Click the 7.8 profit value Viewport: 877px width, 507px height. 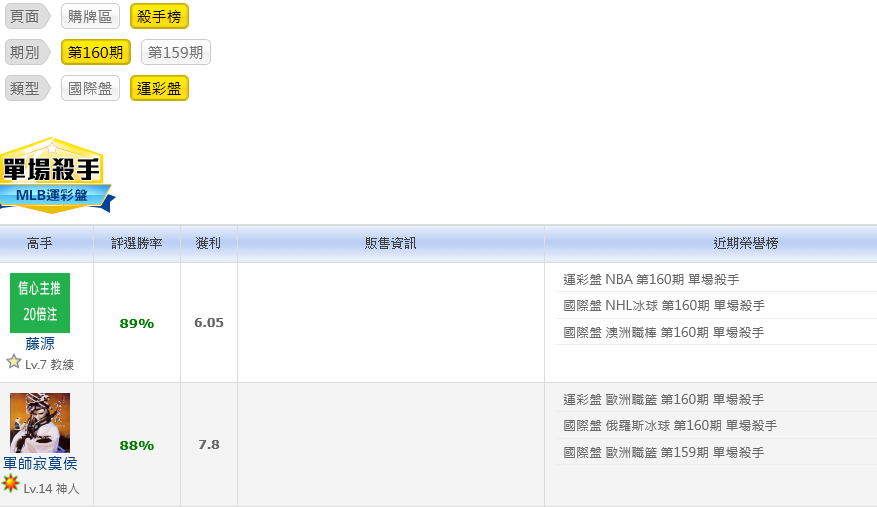point(209,444)
